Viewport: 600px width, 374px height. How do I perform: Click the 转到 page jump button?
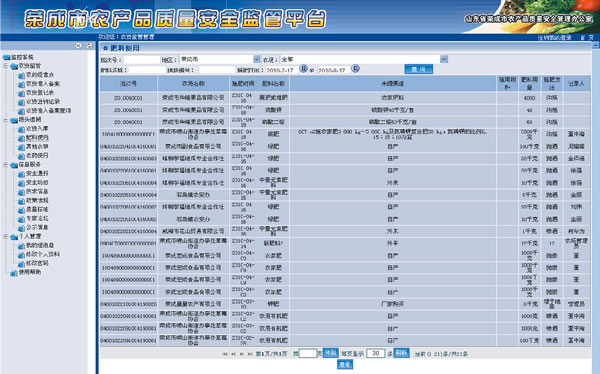tap(331, 353)
